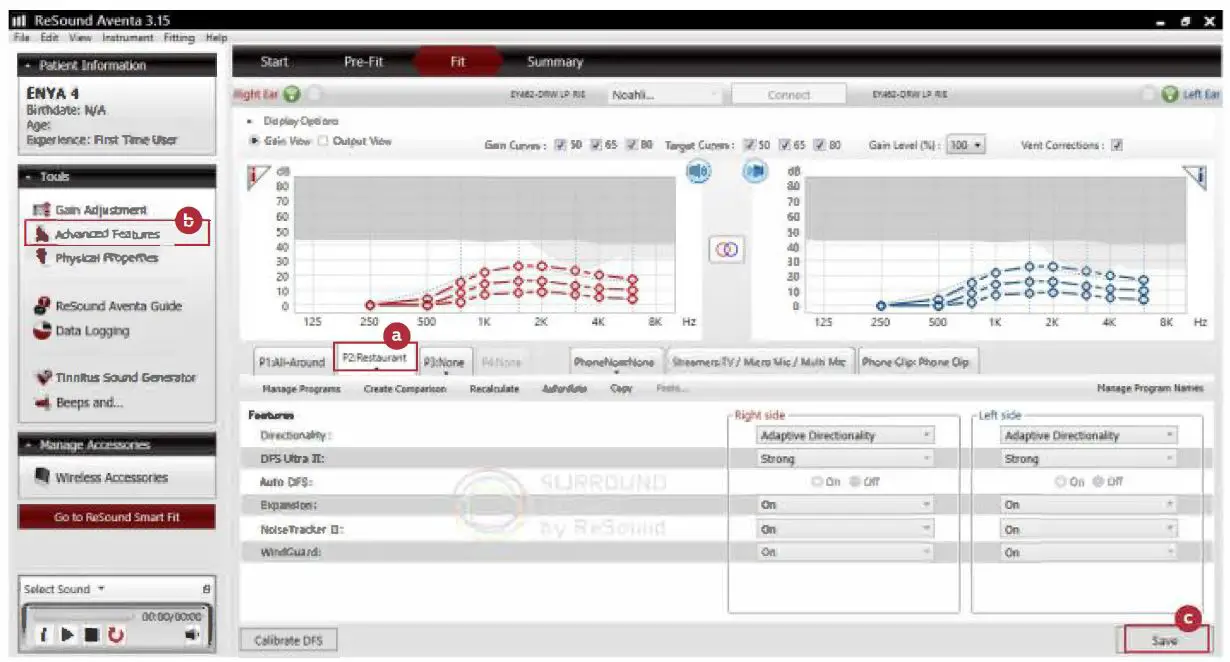The width and height of the screenshot is (1230, 662).
Task: Open the info flag on the left-ear graph
Action: point(1196,177)
